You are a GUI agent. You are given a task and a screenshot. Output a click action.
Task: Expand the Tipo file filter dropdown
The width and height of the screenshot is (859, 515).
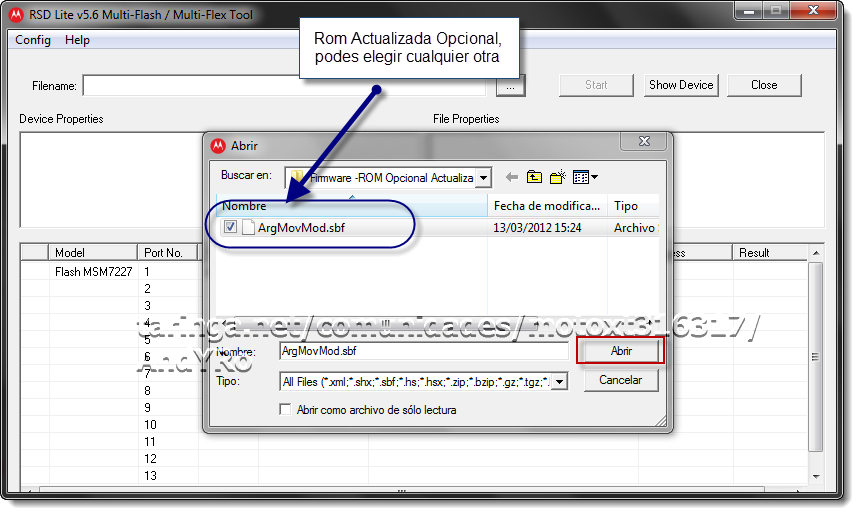pyautogui.click(x=559, y=381)
